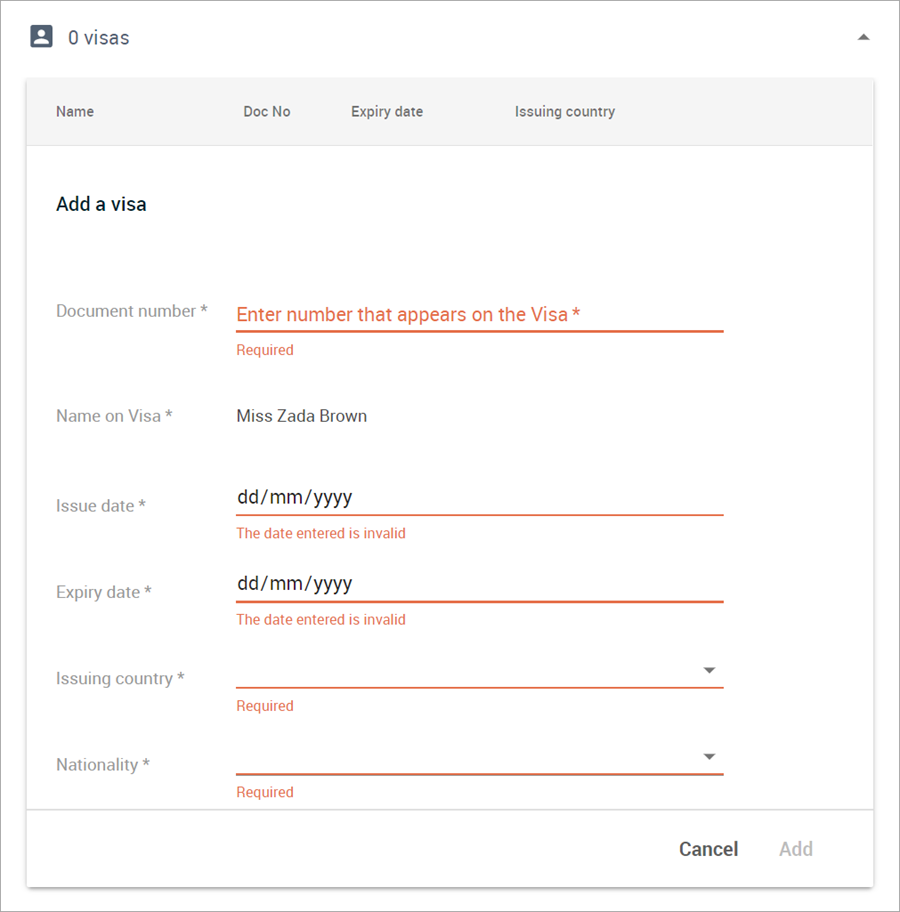Open the Issuing country dropdown
This screenshot has height=912, width=900.
pyautogui.click(x=709, y=670)
